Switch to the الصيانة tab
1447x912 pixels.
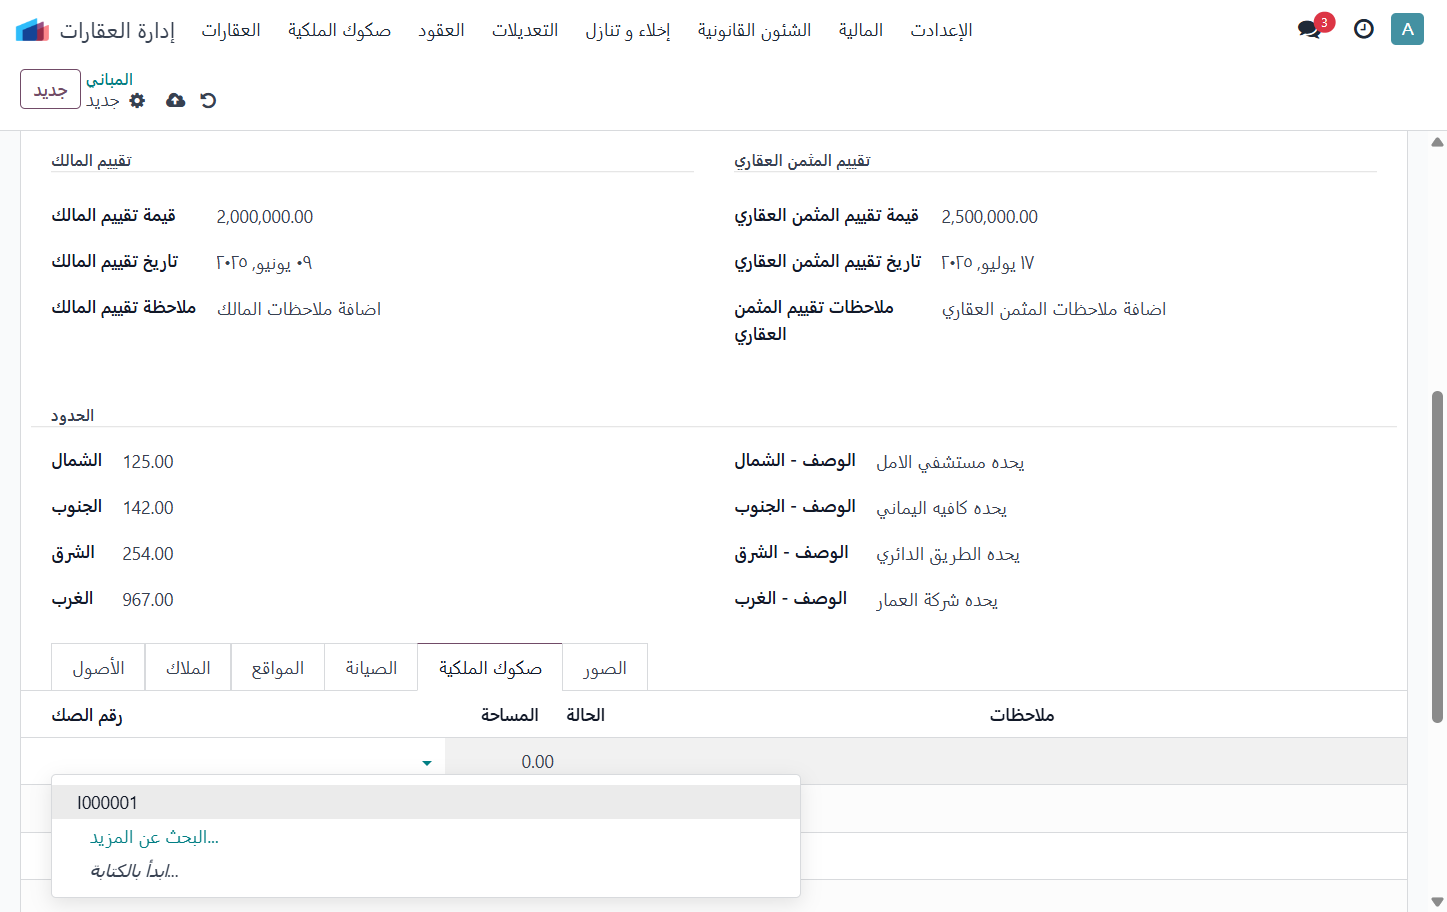click(371, 667)
